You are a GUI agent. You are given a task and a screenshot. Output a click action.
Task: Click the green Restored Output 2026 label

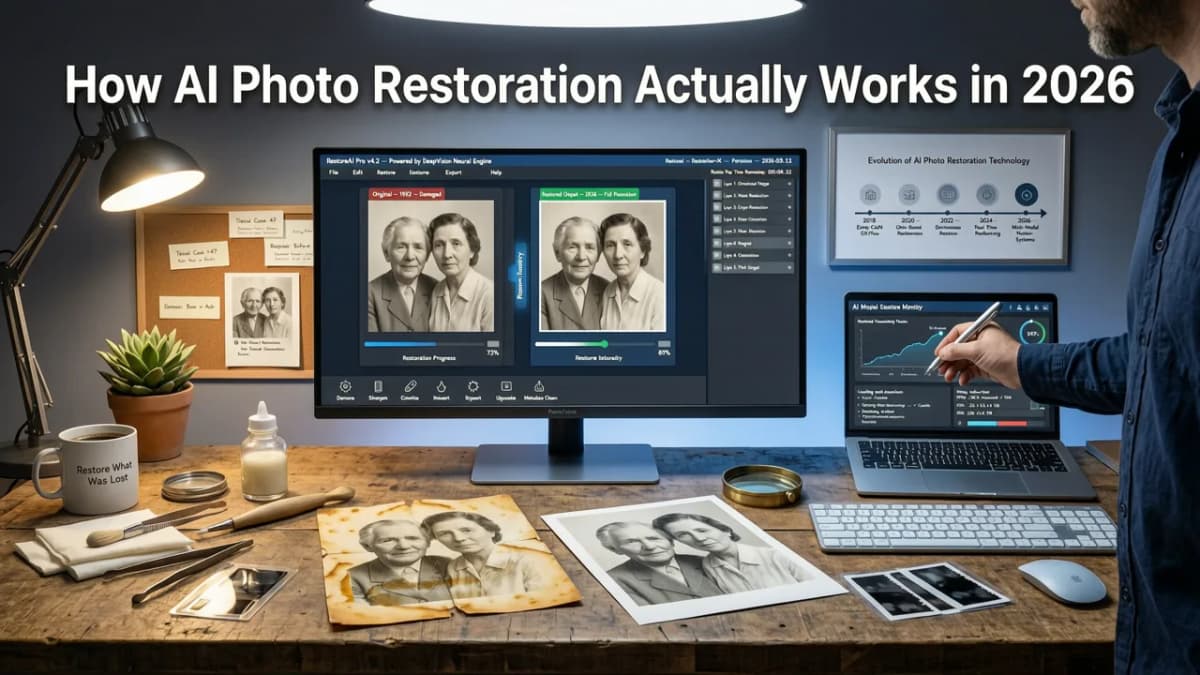(x=589, y=194)
